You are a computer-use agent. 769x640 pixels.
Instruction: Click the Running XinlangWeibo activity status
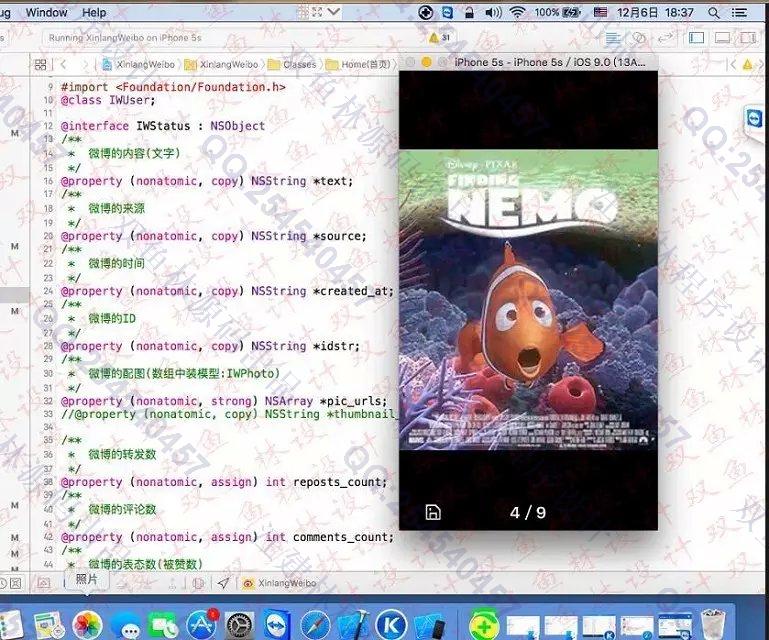pyautogui.click(x=125, y=38)
